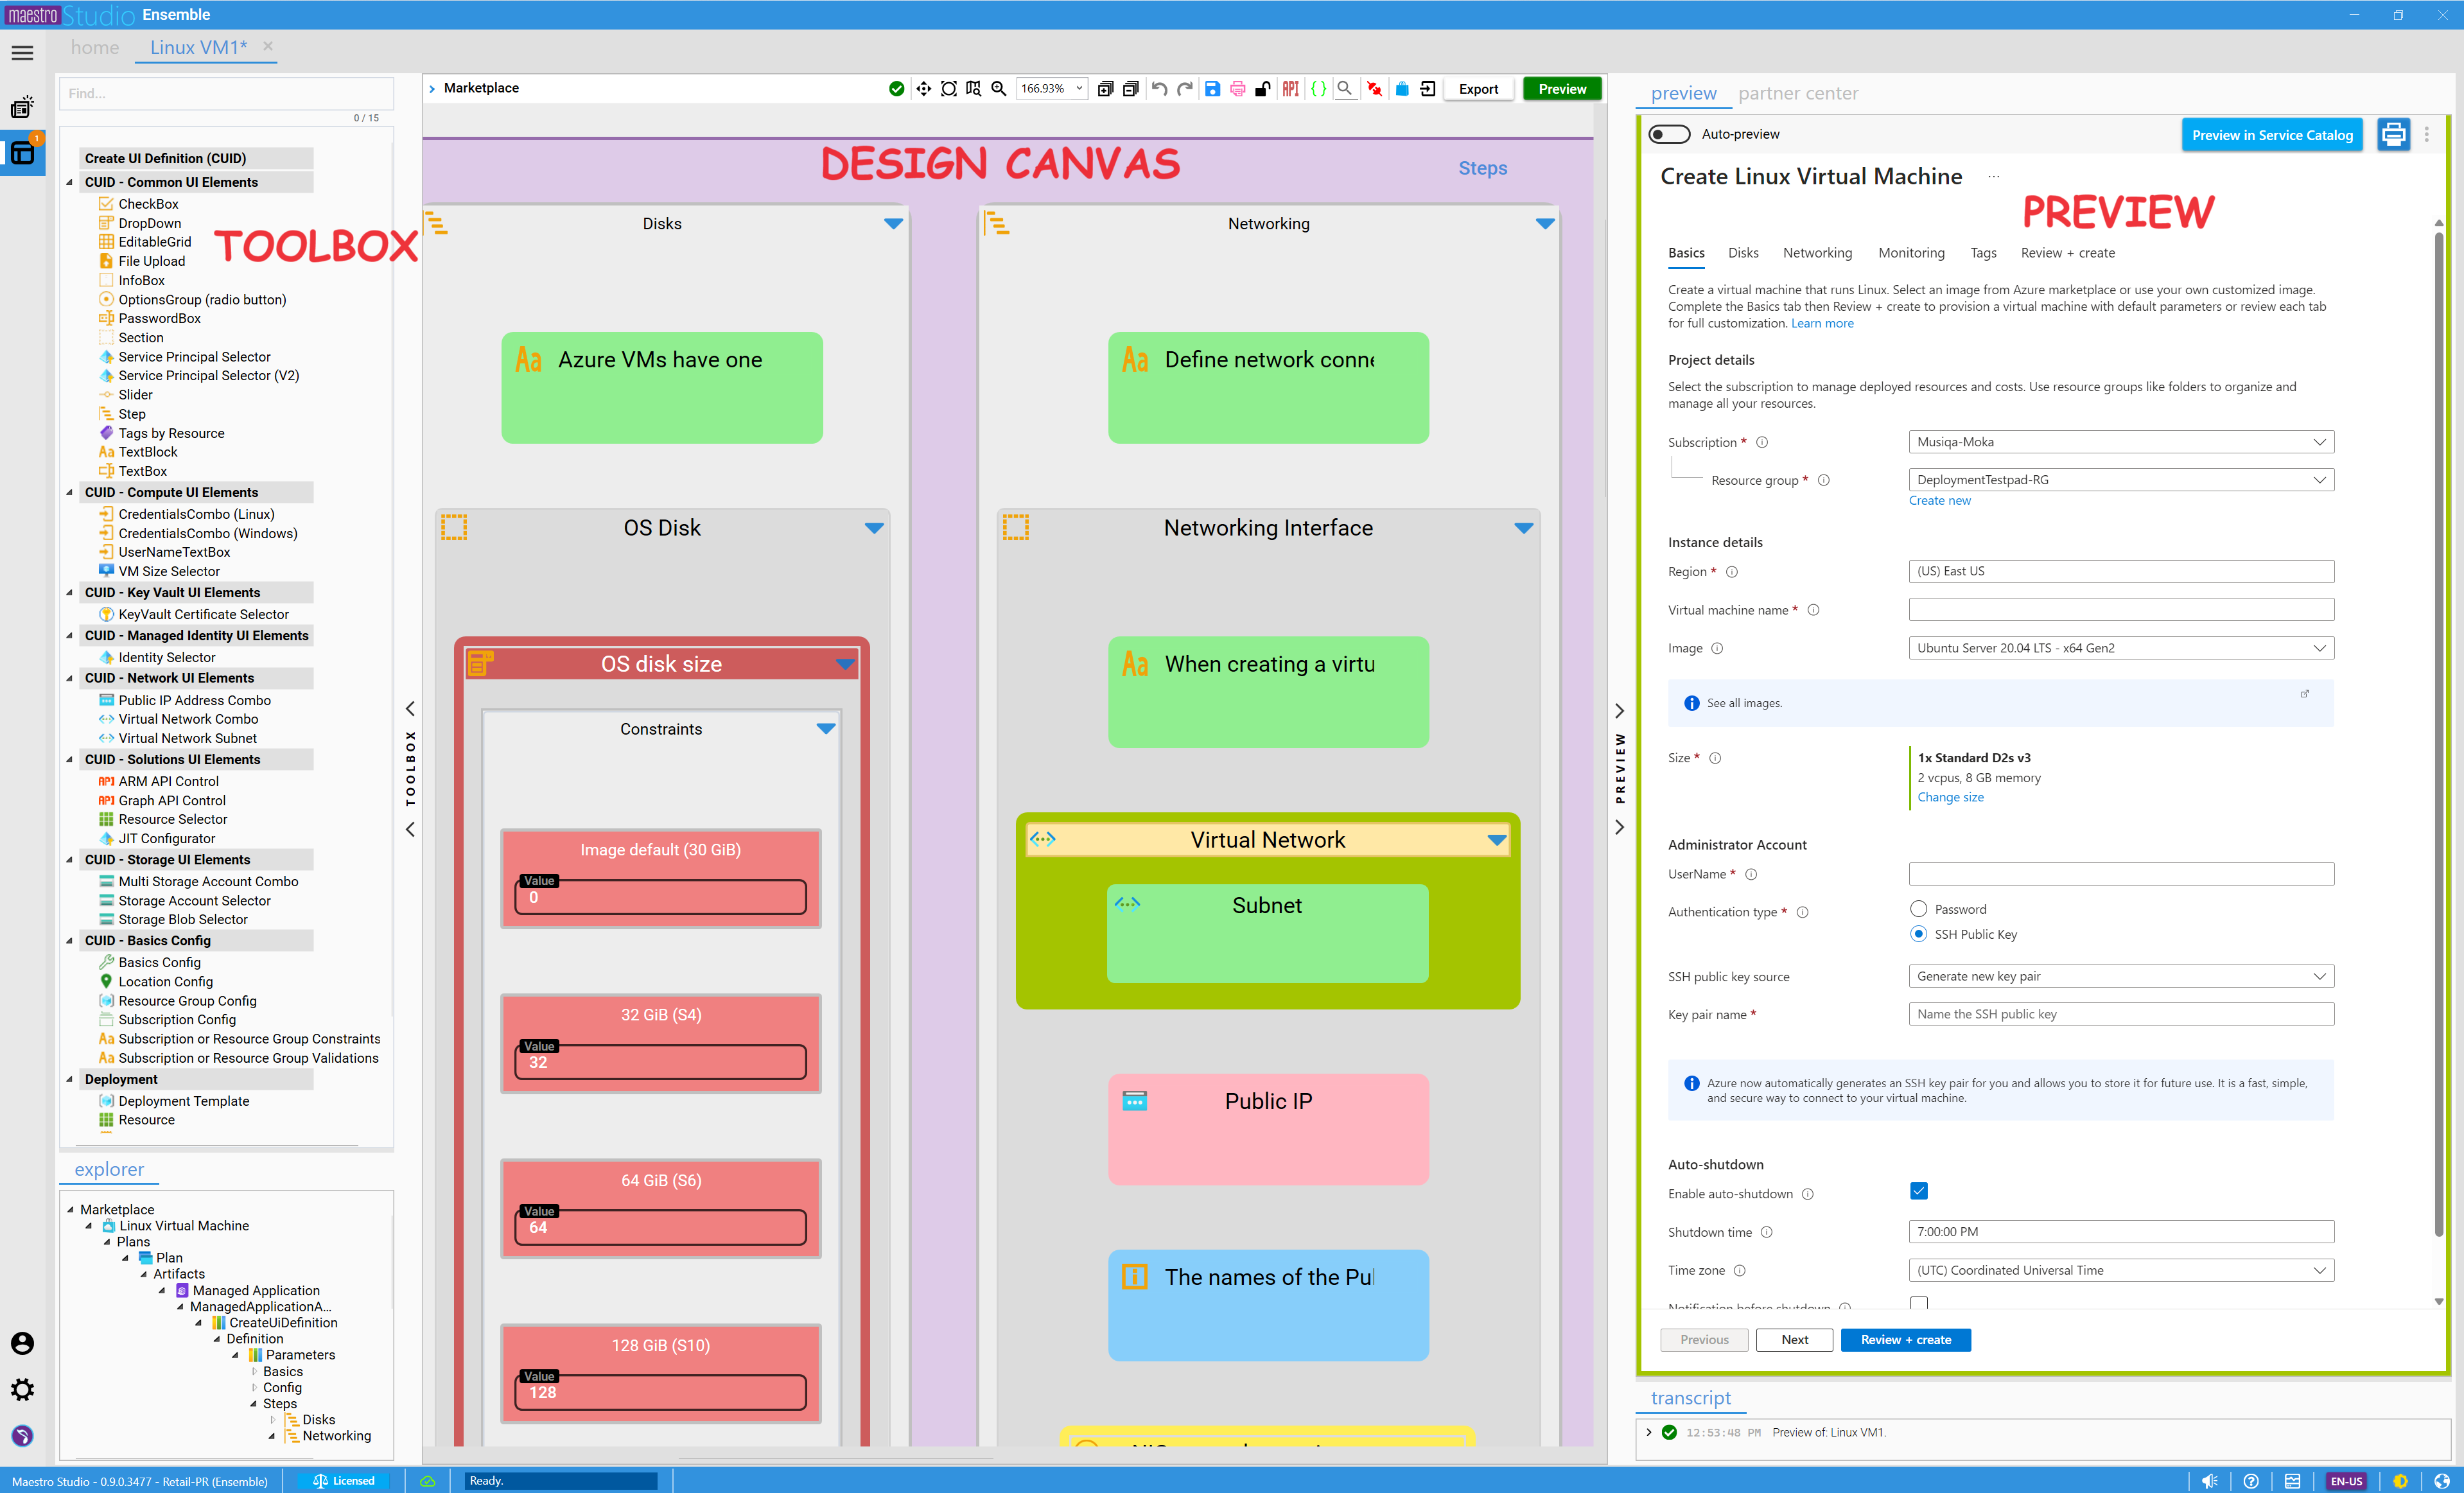The height and width of the screenshot is (1493, 2464).
Task: Click the import arrow icon beside Export
Action: [1428, 89]
